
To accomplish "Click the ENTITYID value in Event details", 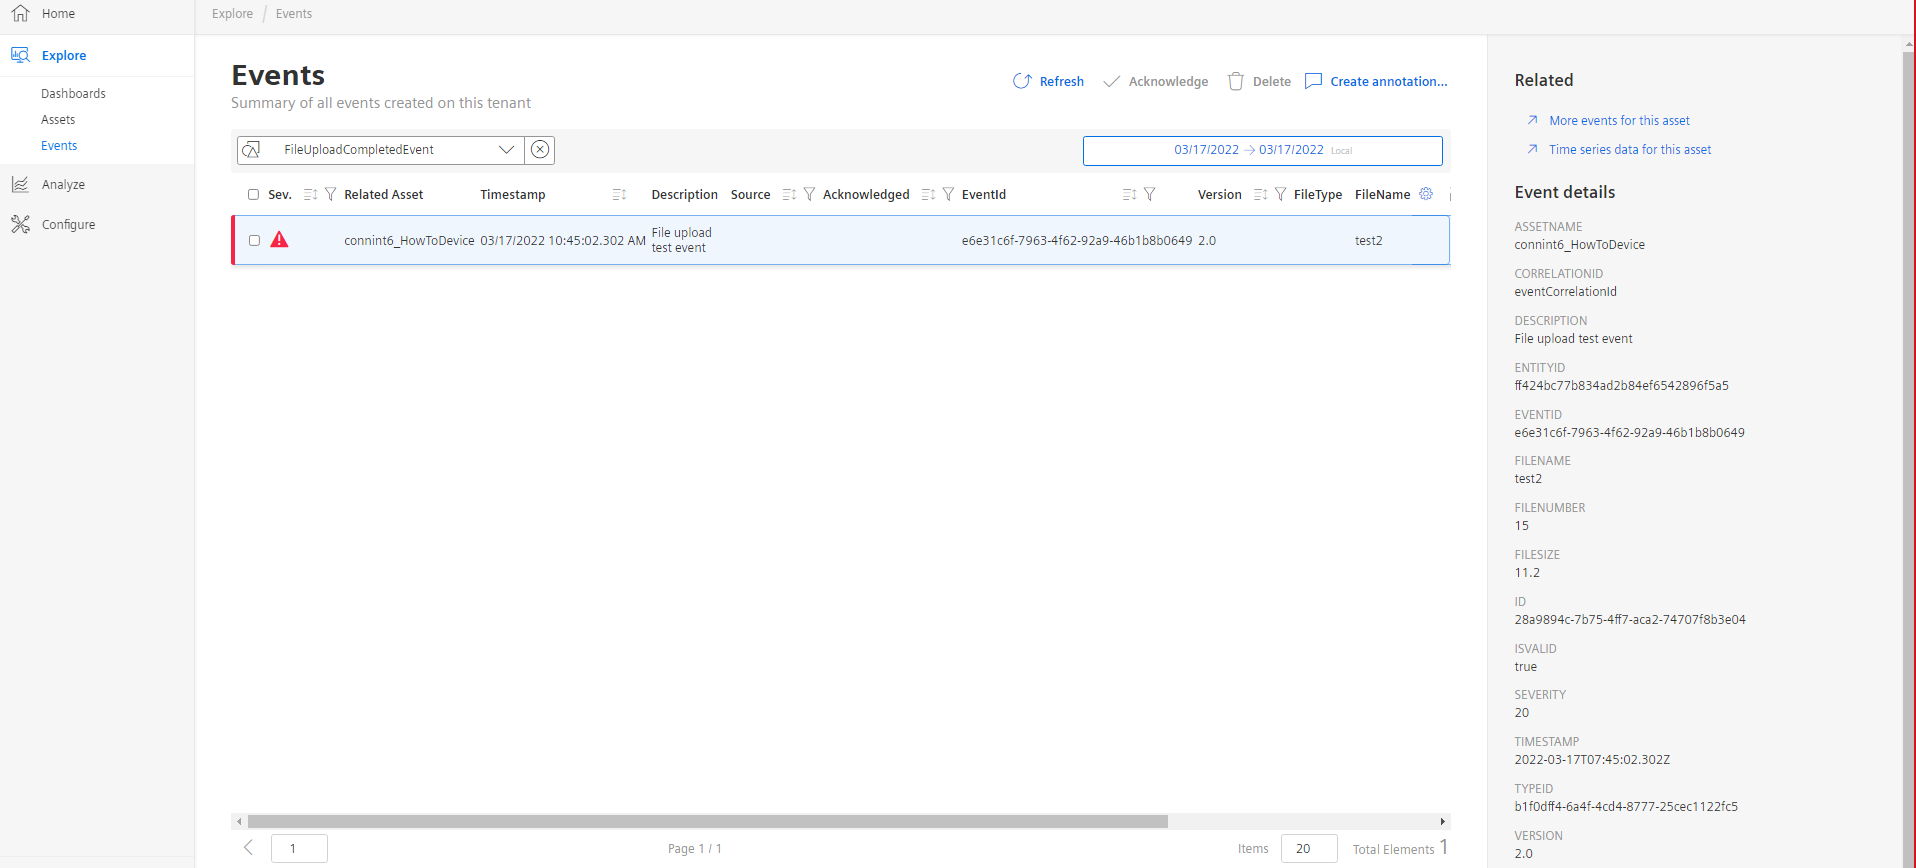I will (x=1621, y=386).
